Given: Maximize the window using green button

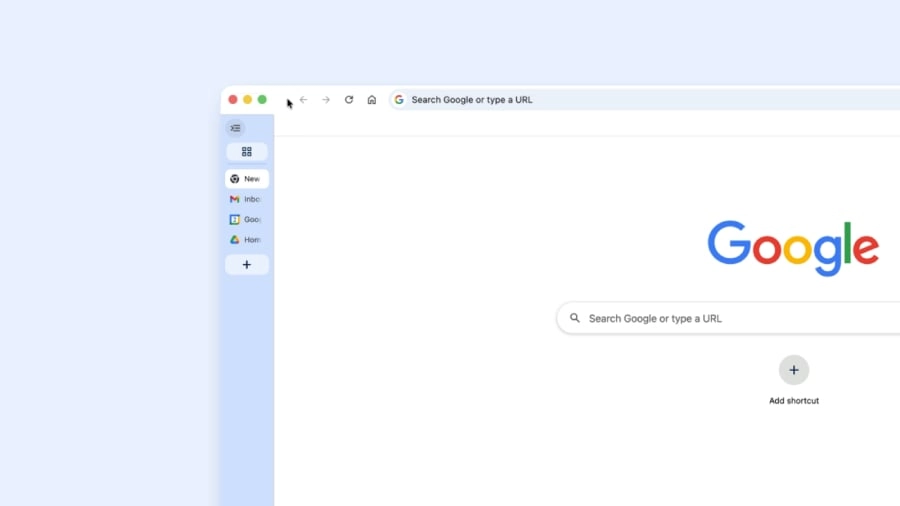Looking at the screenshot, I should pos(262,100).
